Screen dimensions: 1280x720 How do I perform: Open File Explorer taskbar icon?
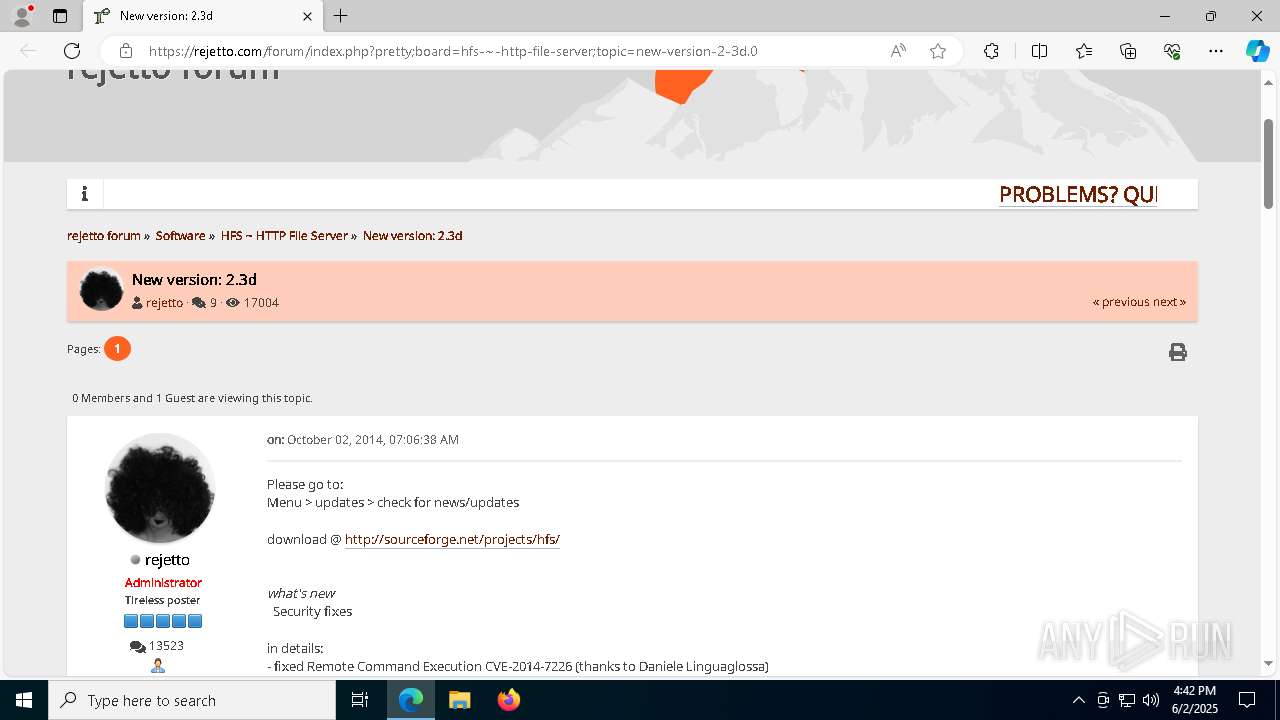459,700
